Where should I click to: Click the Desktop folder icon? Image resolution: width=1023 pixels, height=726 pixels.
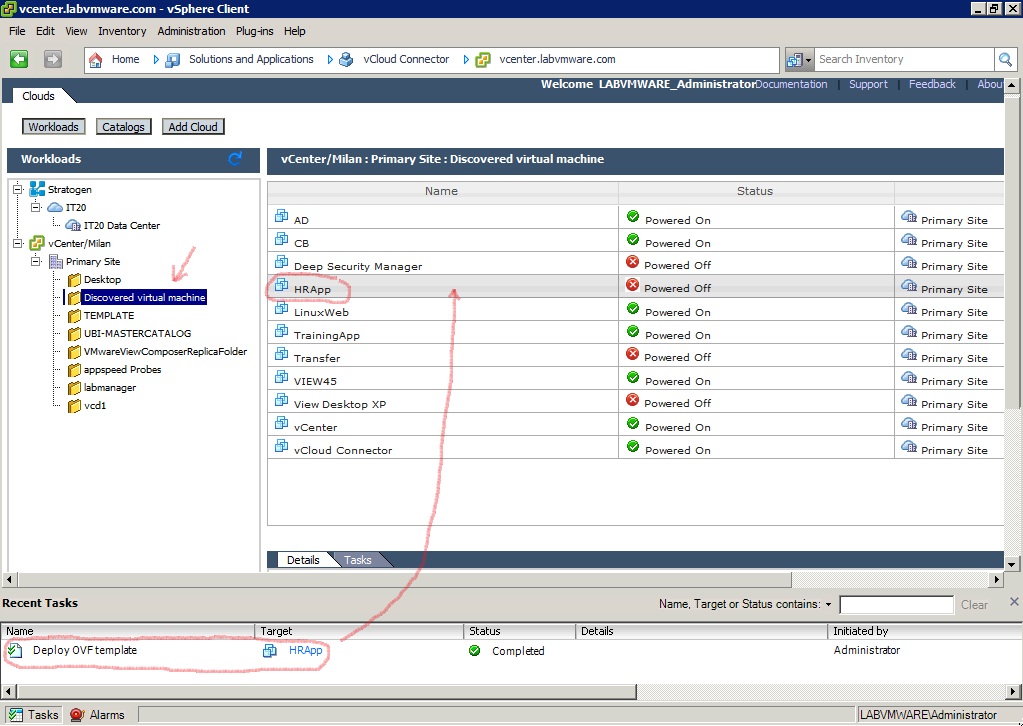click(x=74, y=280)
